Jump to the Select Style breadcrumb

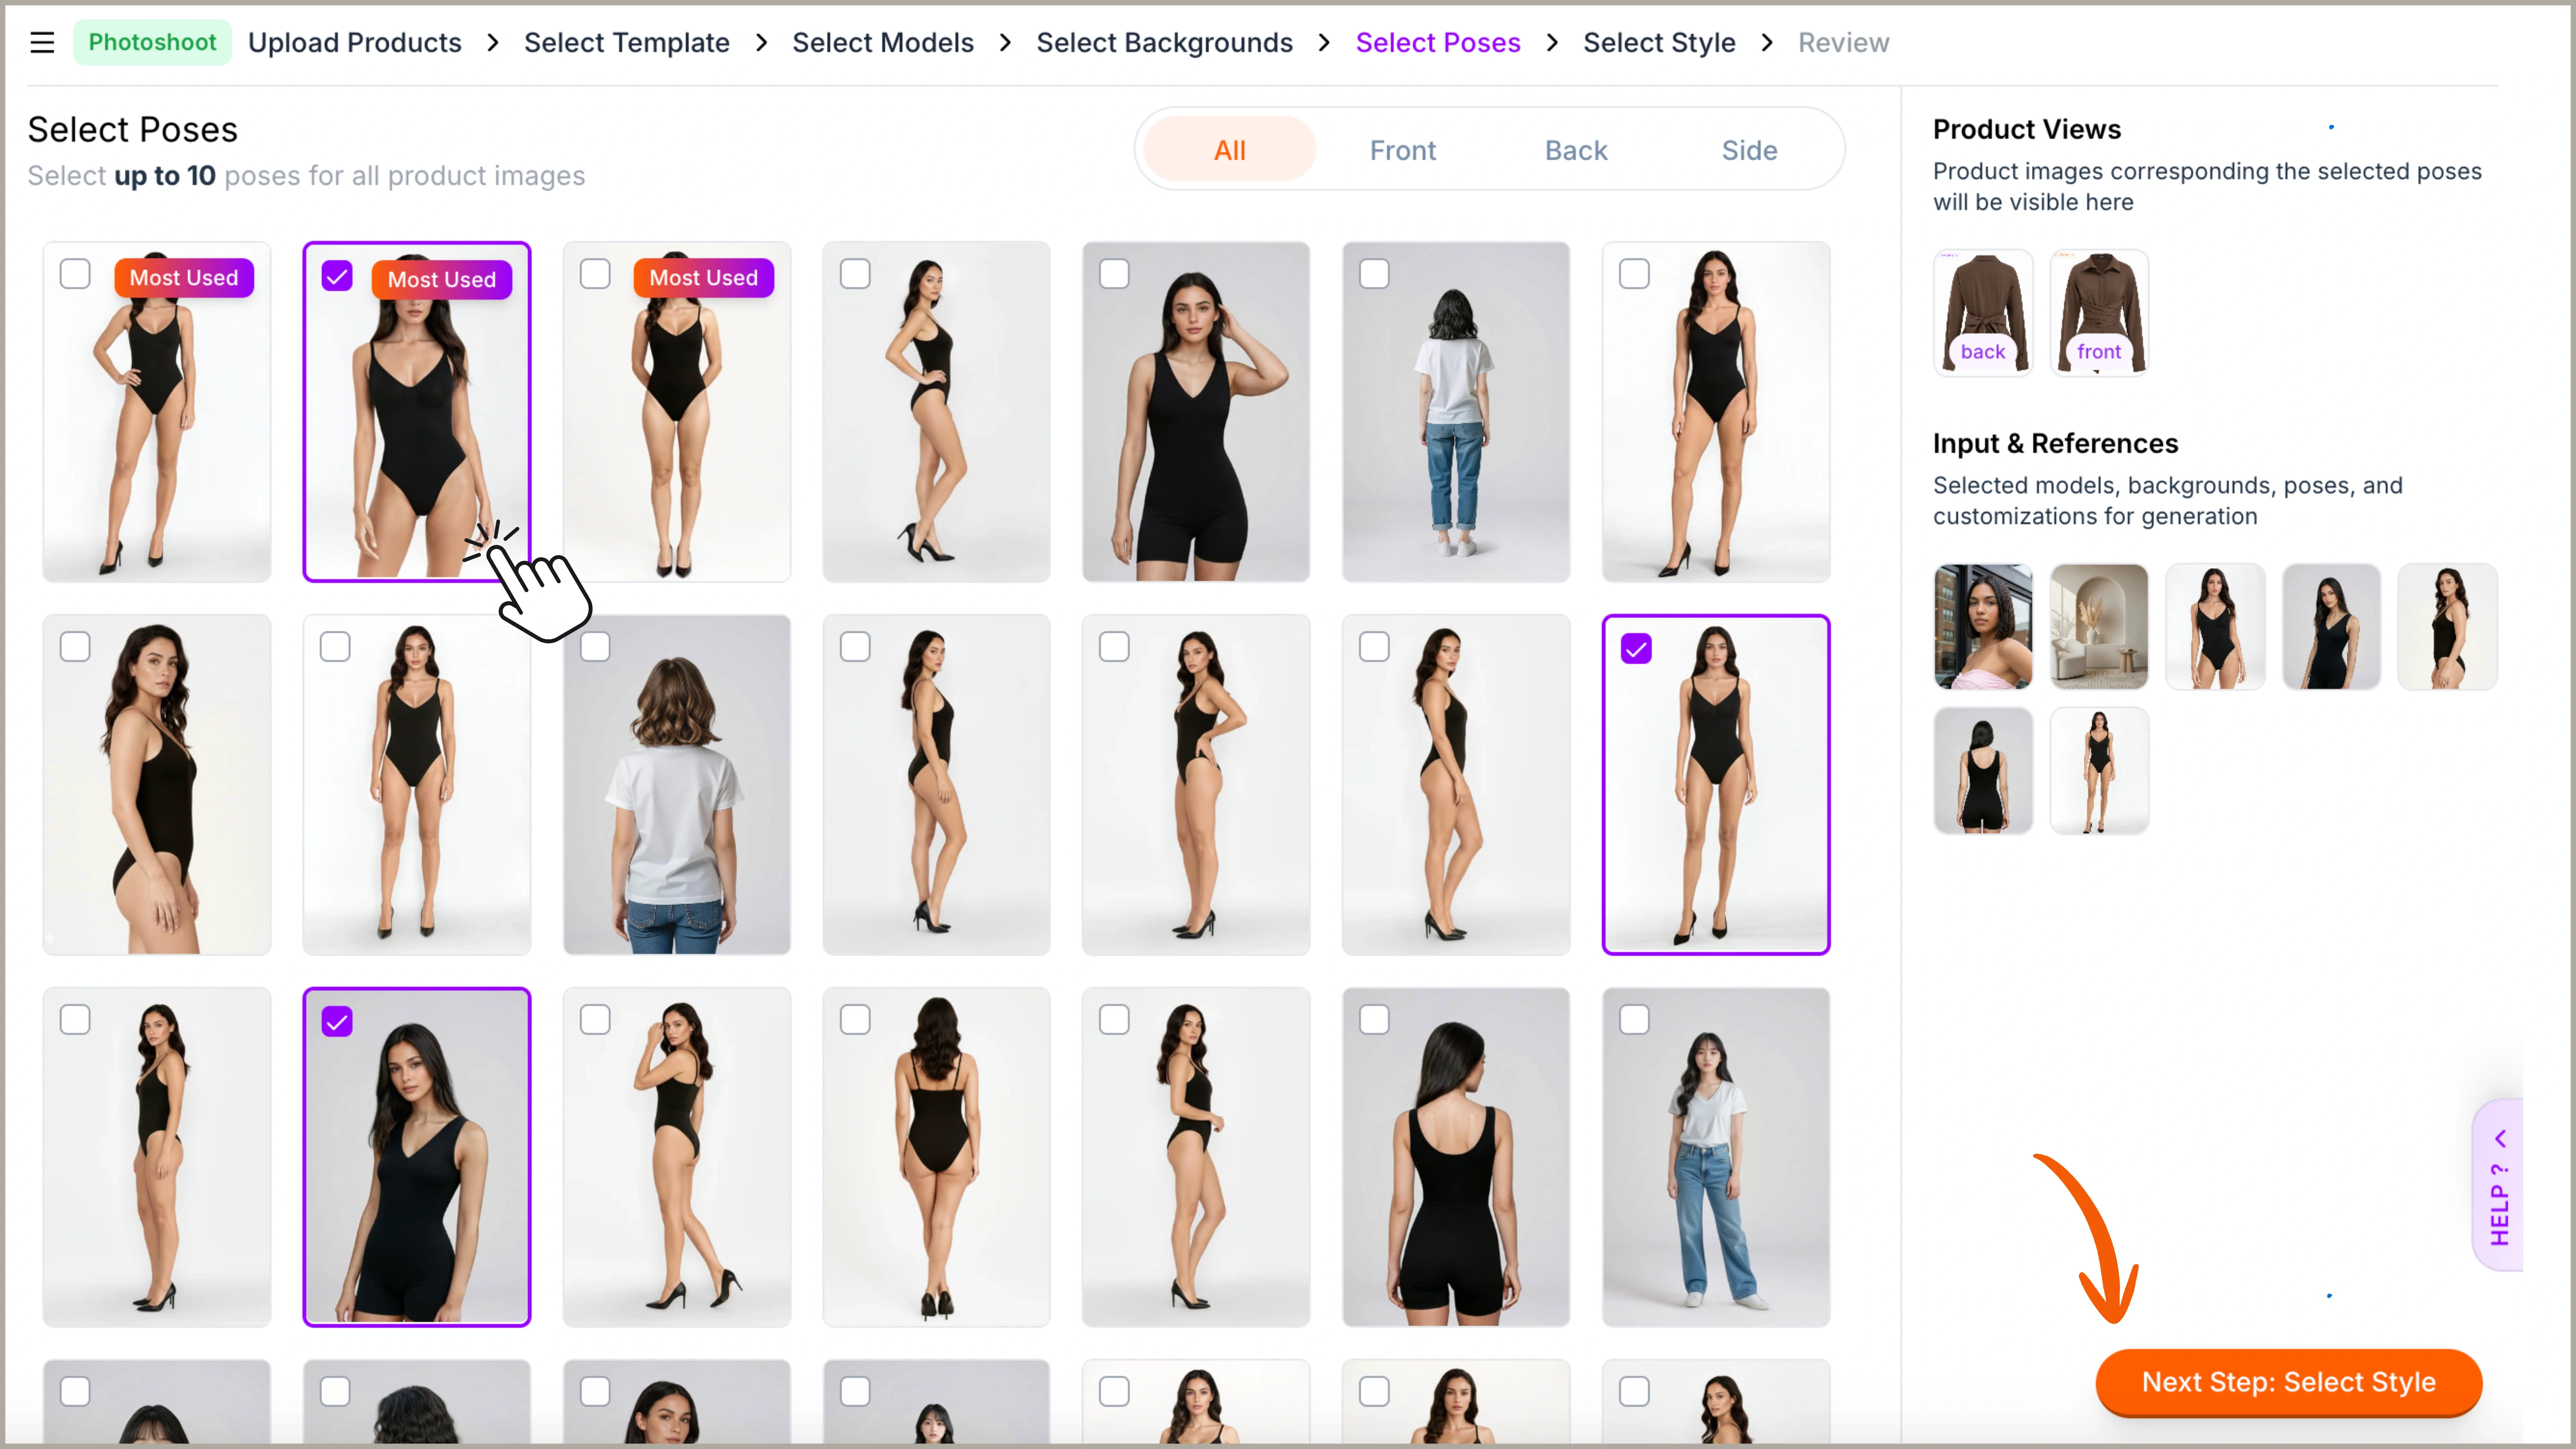coord(1658,42)
